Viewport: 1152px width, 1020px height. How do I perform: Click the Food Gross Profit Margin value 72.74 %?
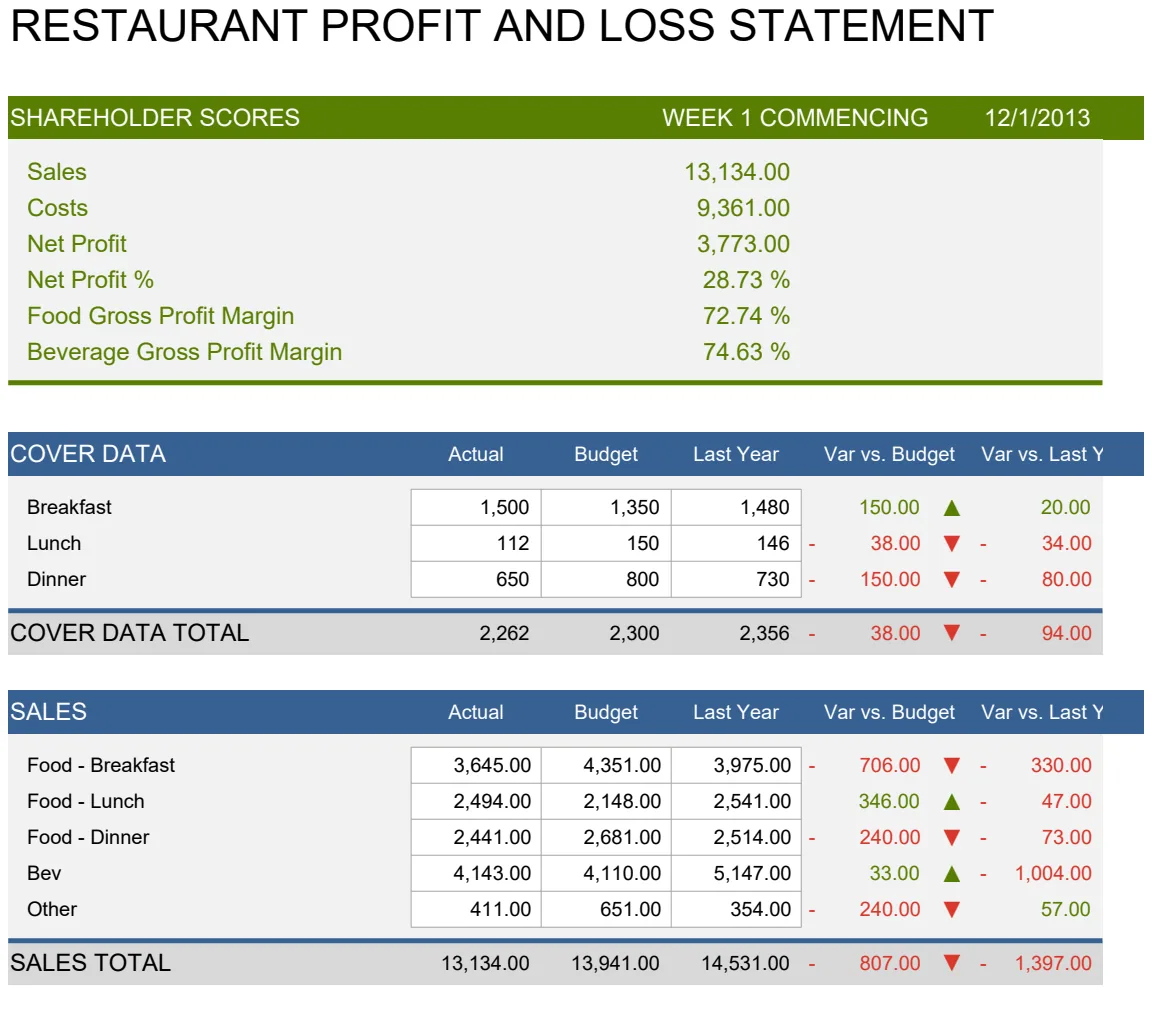pos(746,316)
